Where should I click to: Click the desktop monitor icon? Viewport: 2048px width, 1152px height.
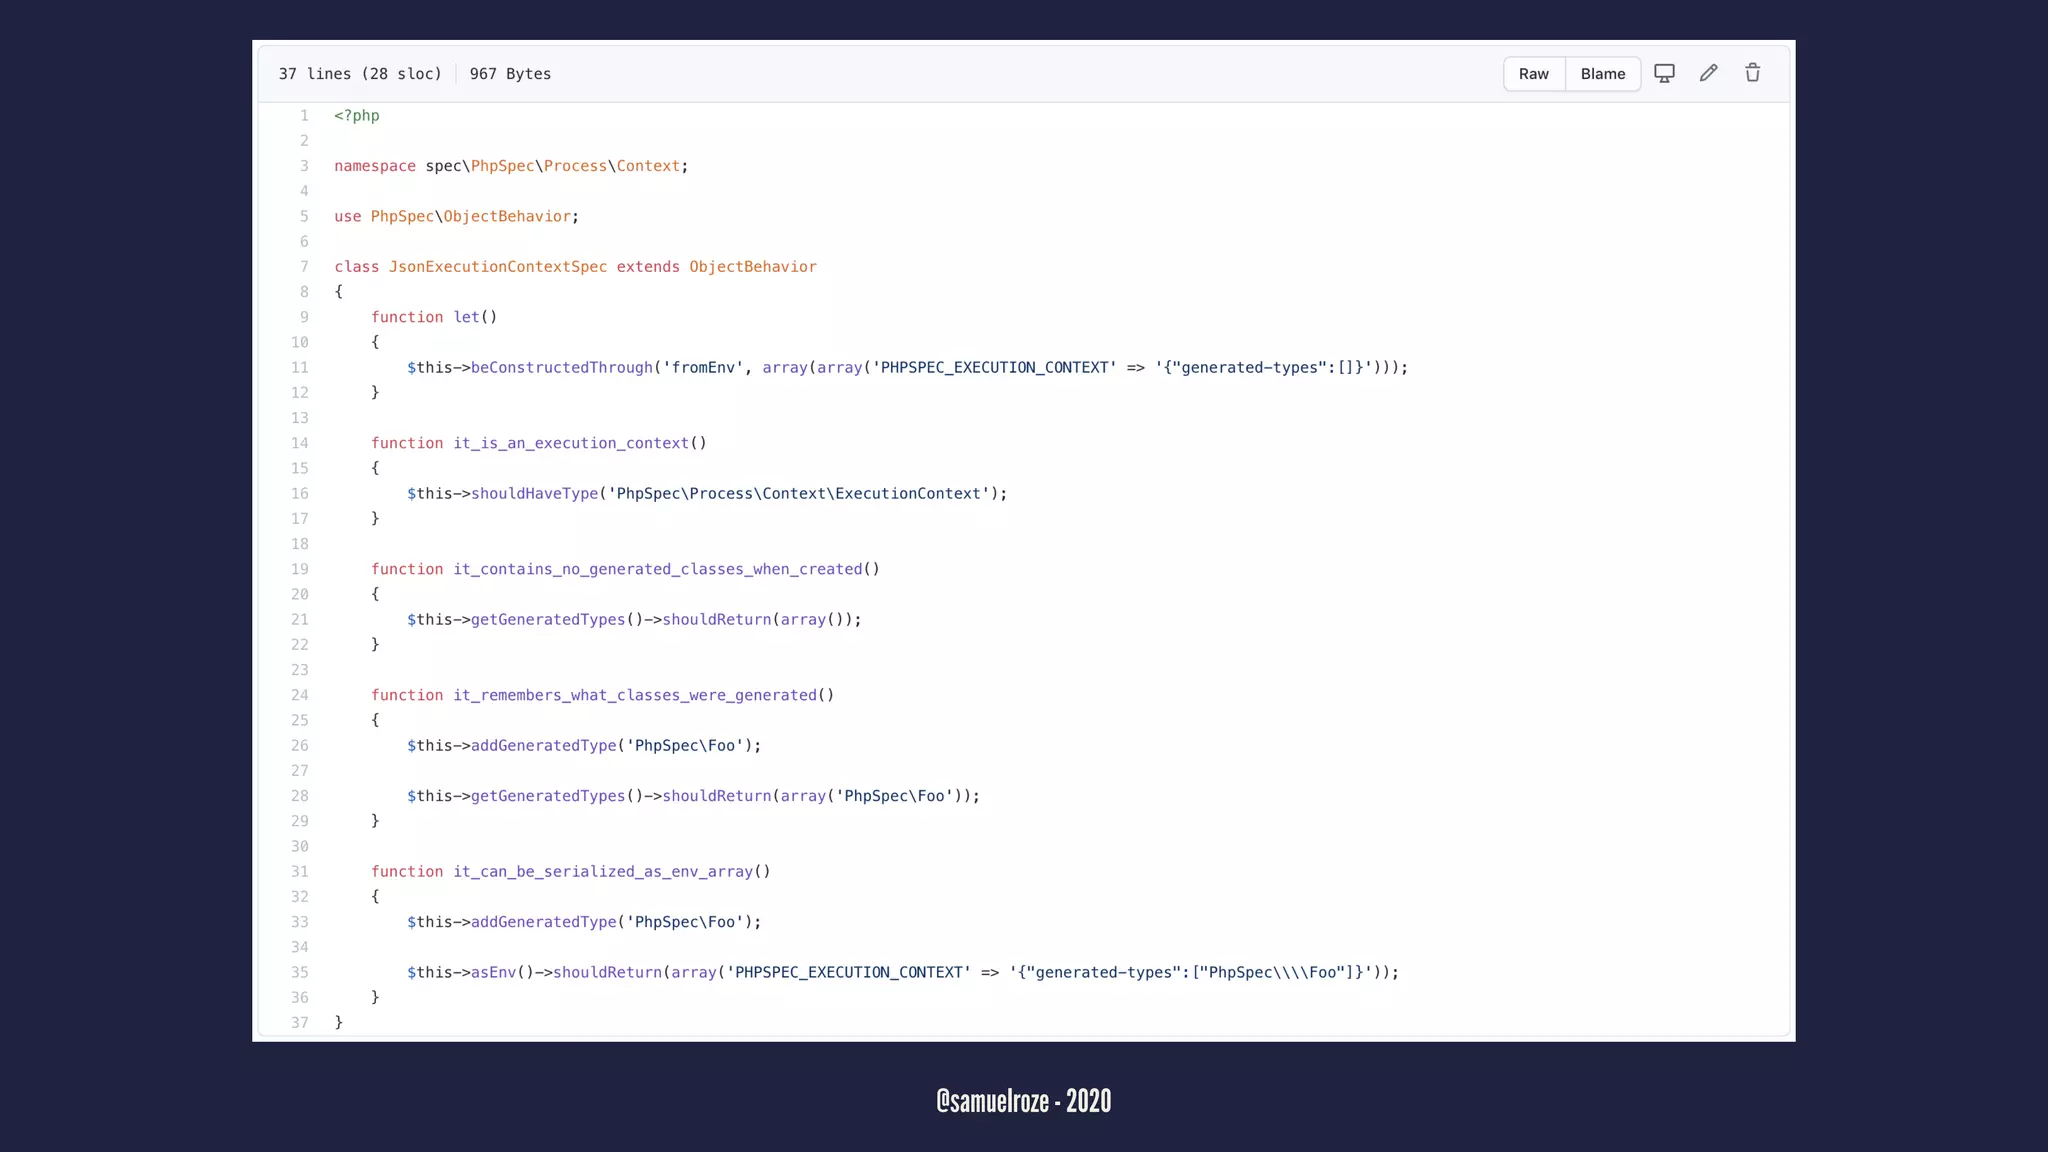(x=1664, y=73)
